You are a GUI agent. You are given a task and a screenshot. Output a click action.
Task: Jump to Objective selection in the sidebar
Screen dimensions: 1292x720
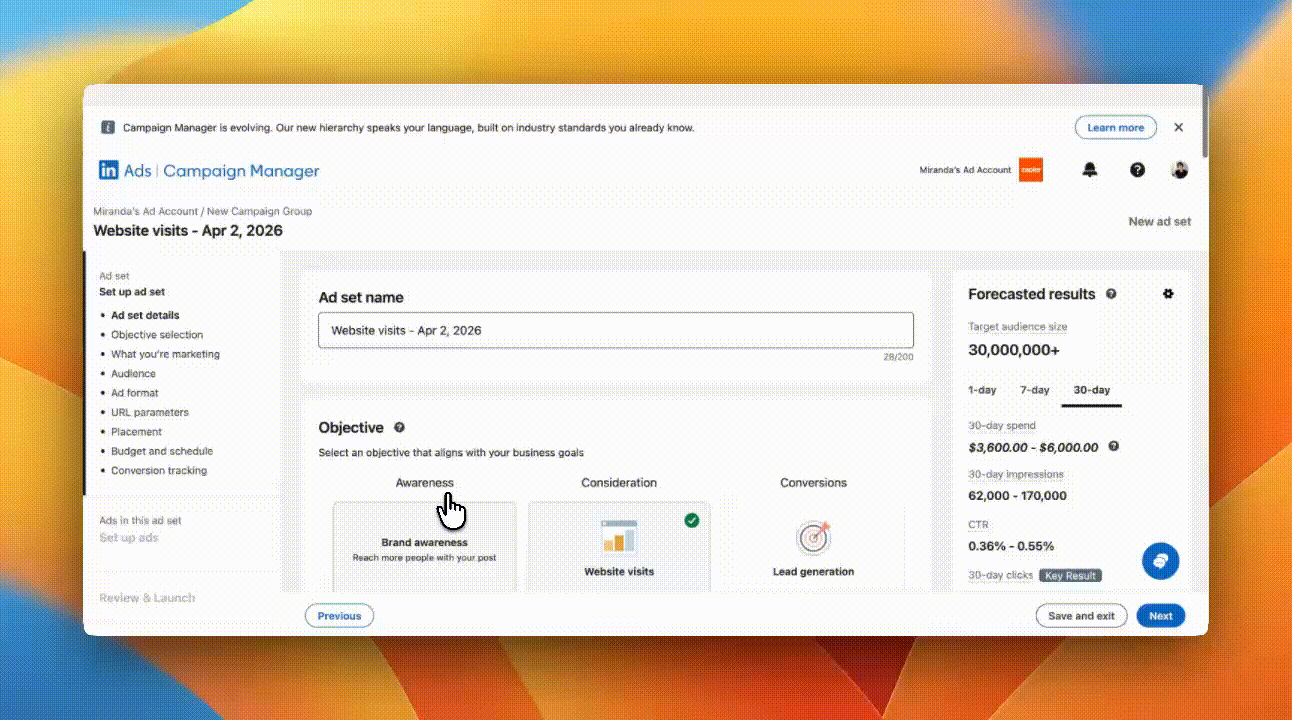tap(157, 335)
